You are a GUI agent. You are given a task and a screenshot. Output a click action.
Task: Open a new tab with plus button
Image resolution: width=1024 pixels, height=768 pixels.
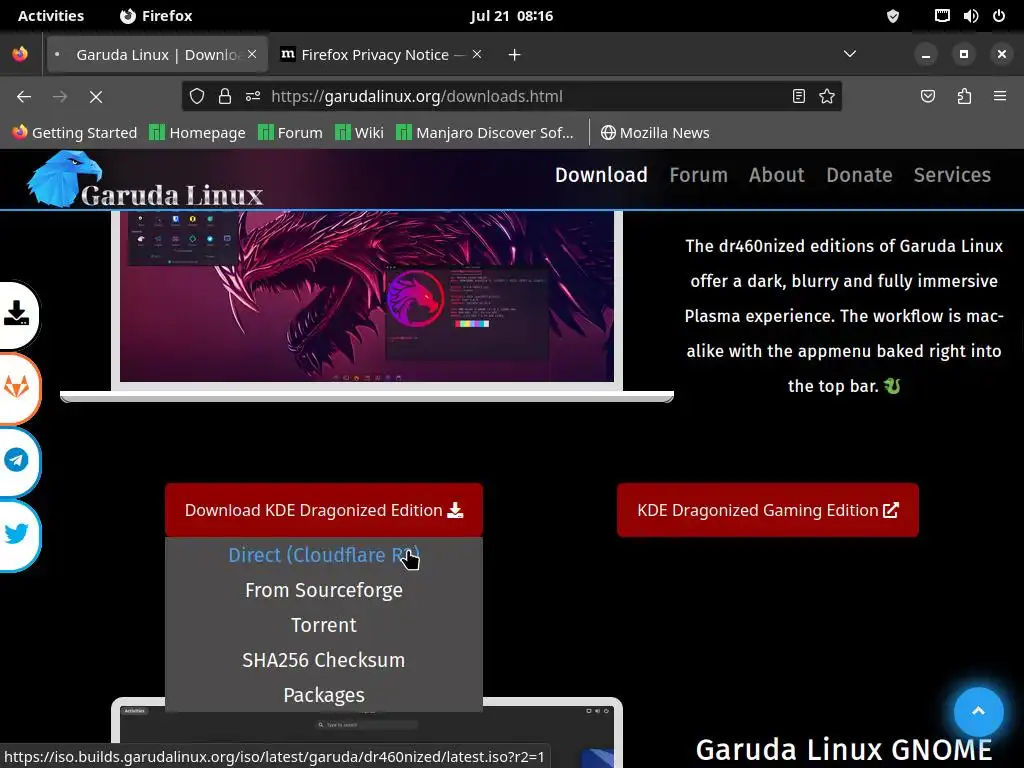coord(515,55)
